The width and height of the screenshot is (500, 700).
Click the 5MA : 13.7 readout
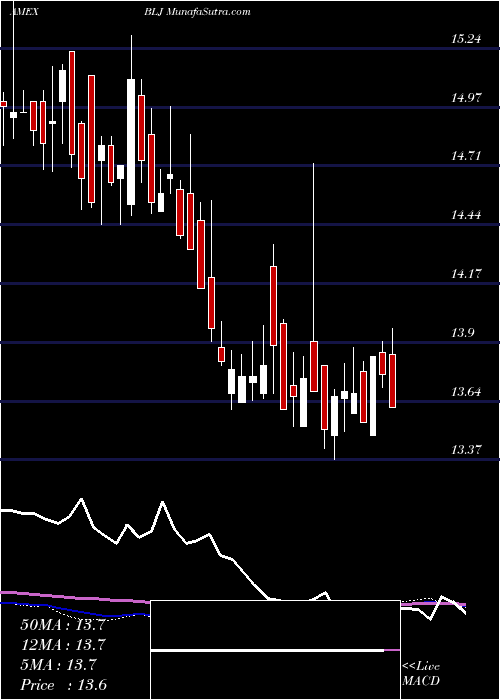(59, 665)
